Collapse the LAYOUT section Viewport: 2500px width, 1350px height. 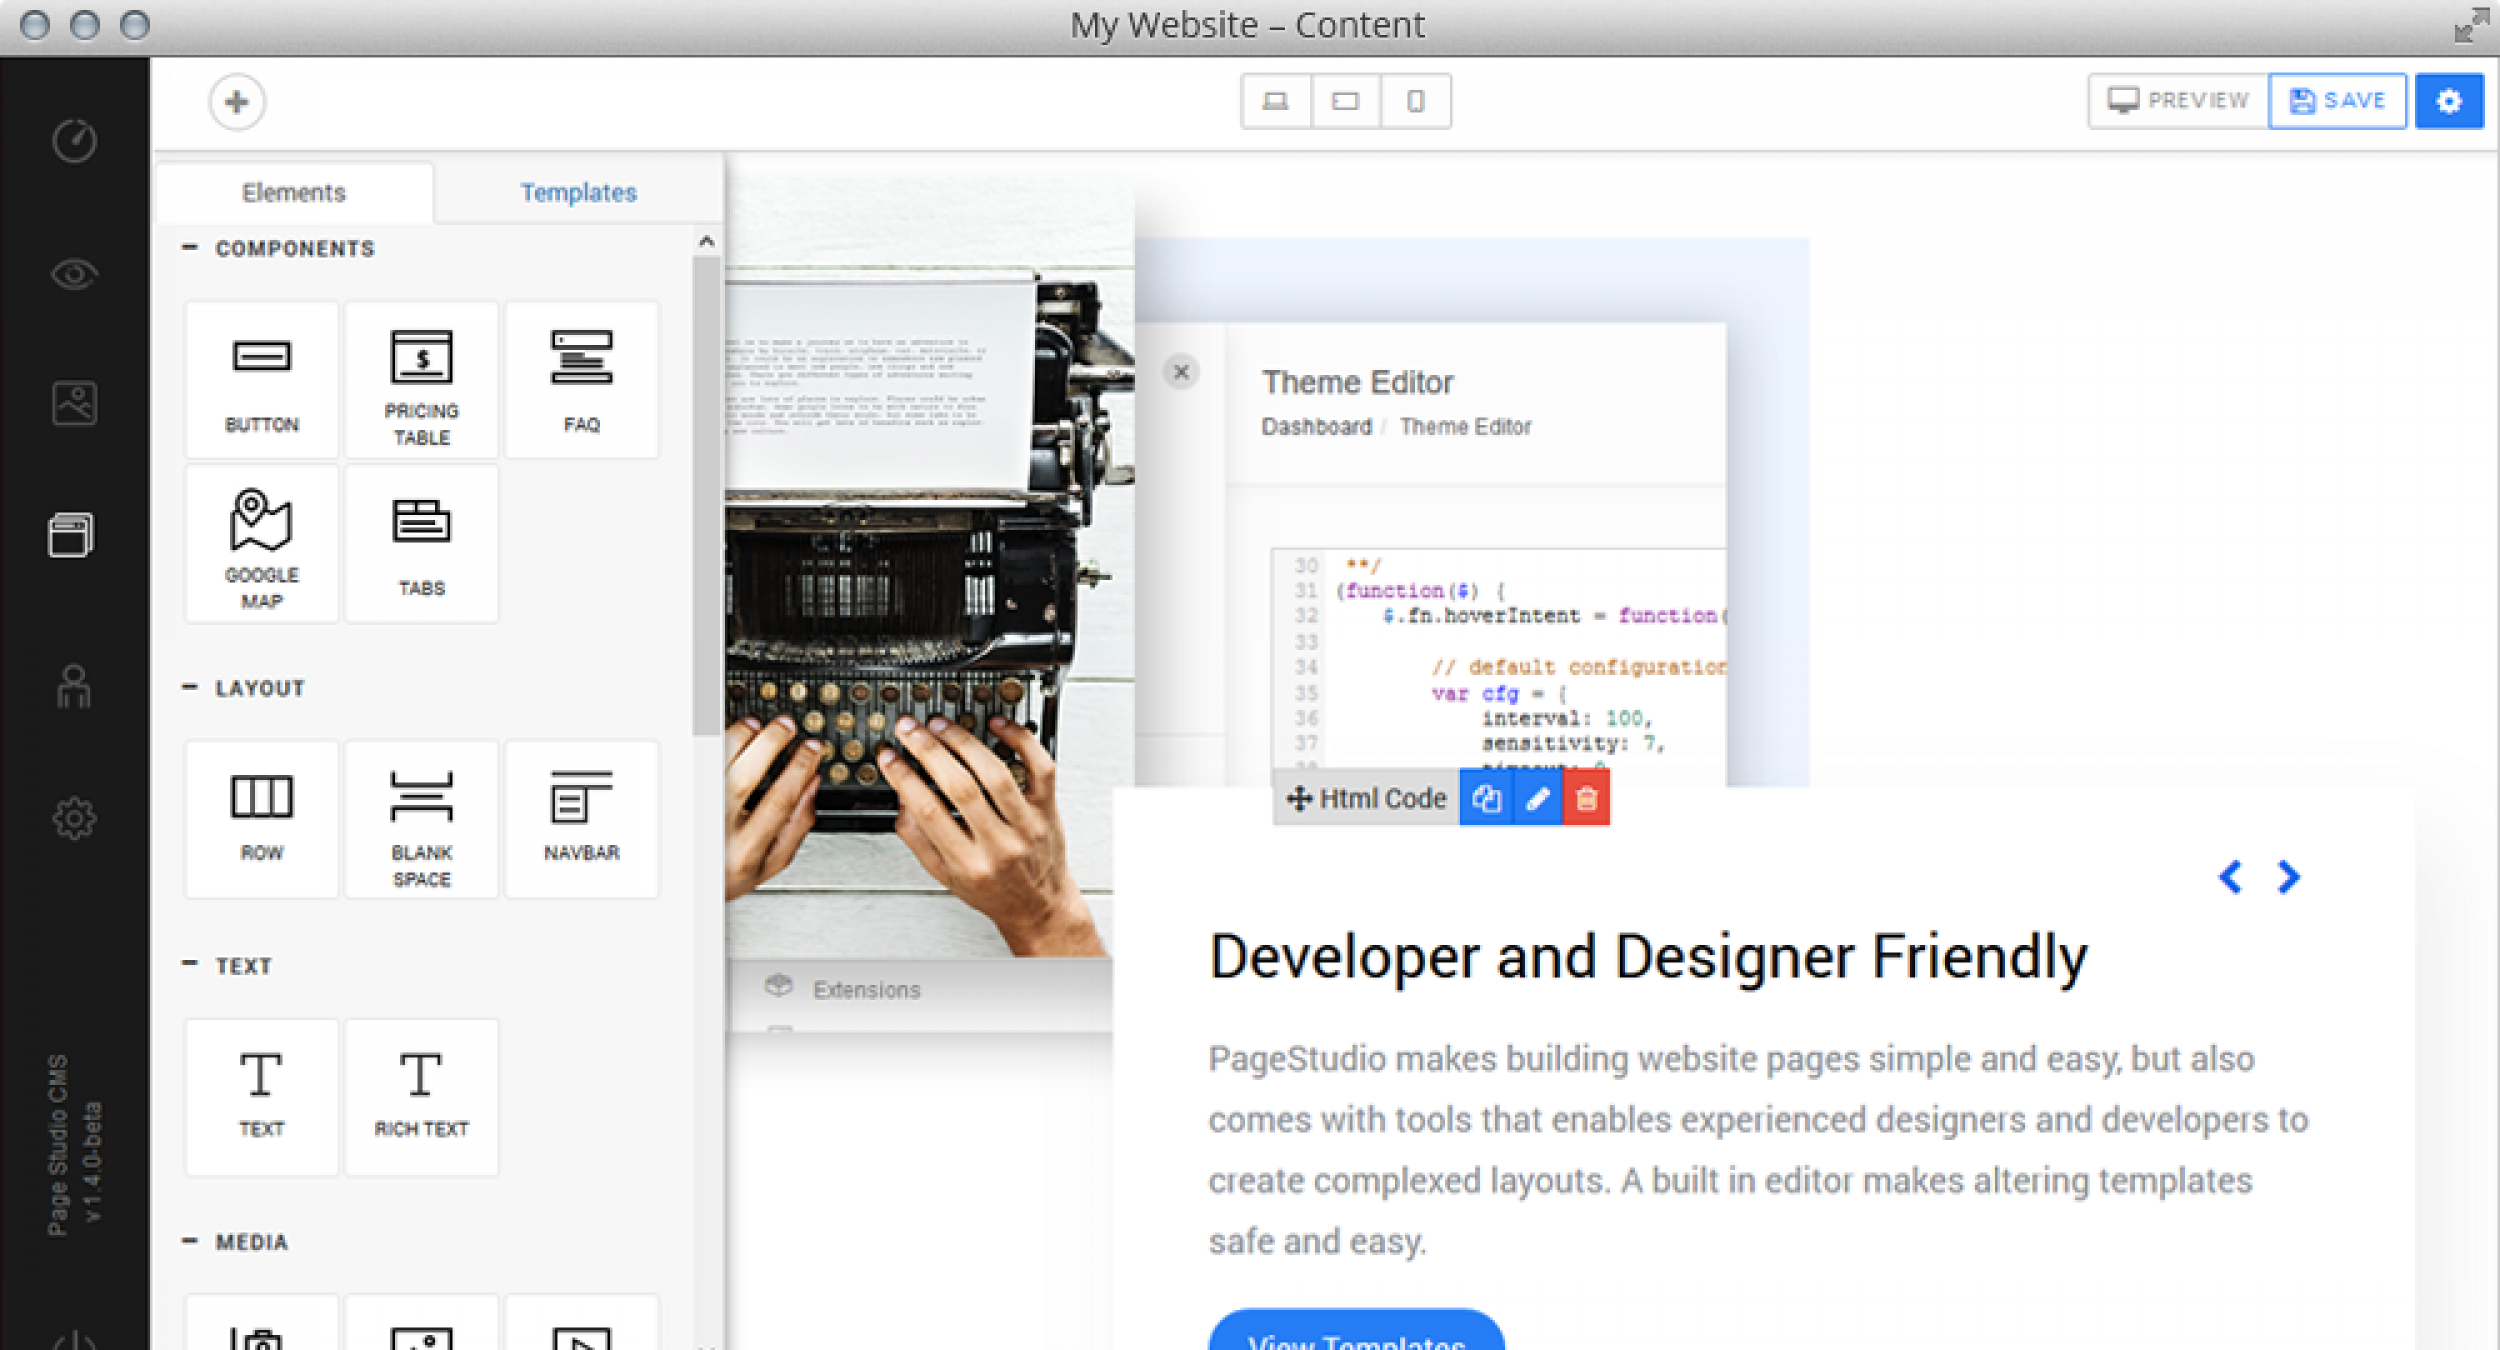point(243,688)
